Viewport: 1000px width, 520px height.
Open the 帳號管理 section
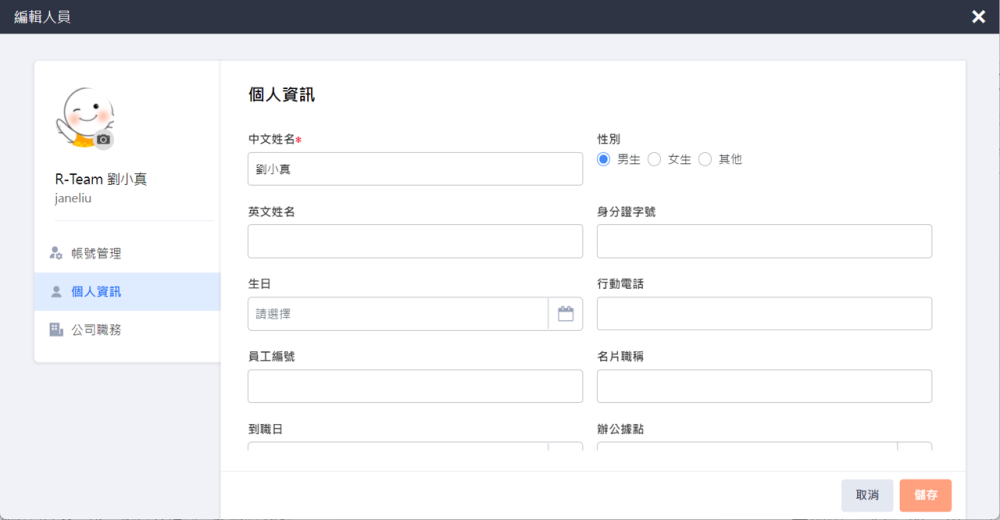128,253
